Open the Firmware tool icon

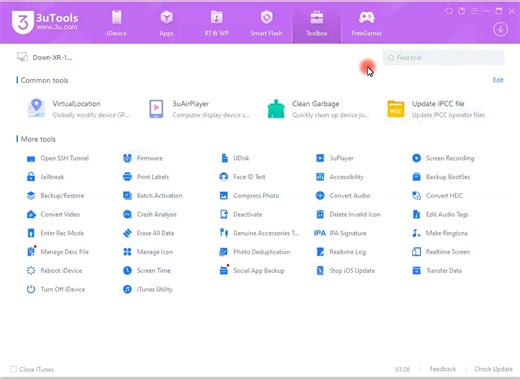click(127, 158)
